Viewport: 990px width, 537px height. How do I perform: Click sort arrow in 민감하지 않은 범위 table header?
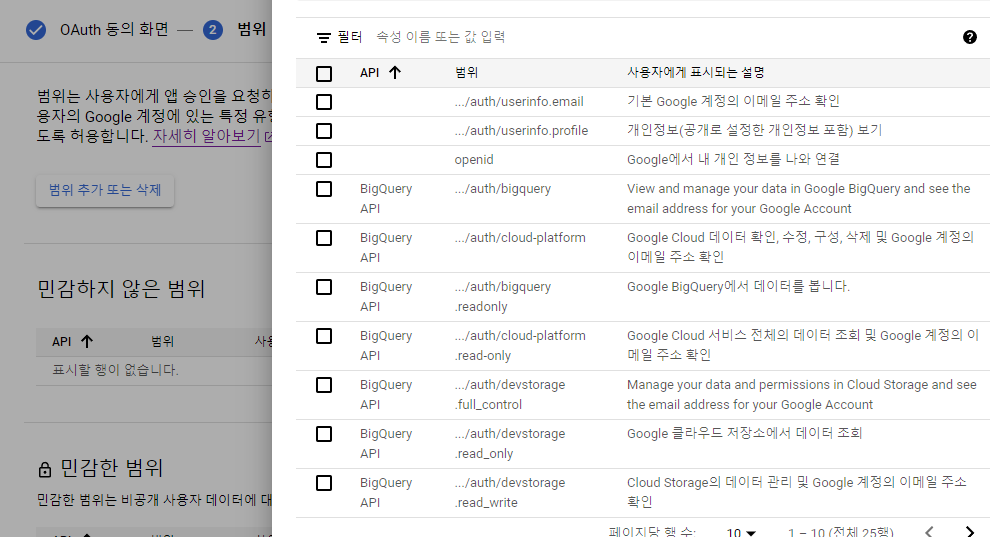[87, 341]
